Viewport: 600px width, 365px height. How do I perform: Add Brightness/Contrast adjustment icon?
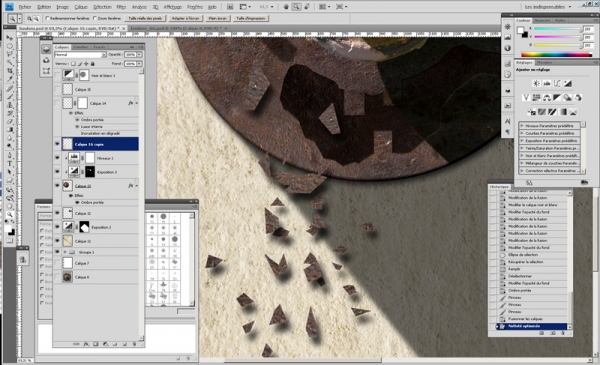536,83
